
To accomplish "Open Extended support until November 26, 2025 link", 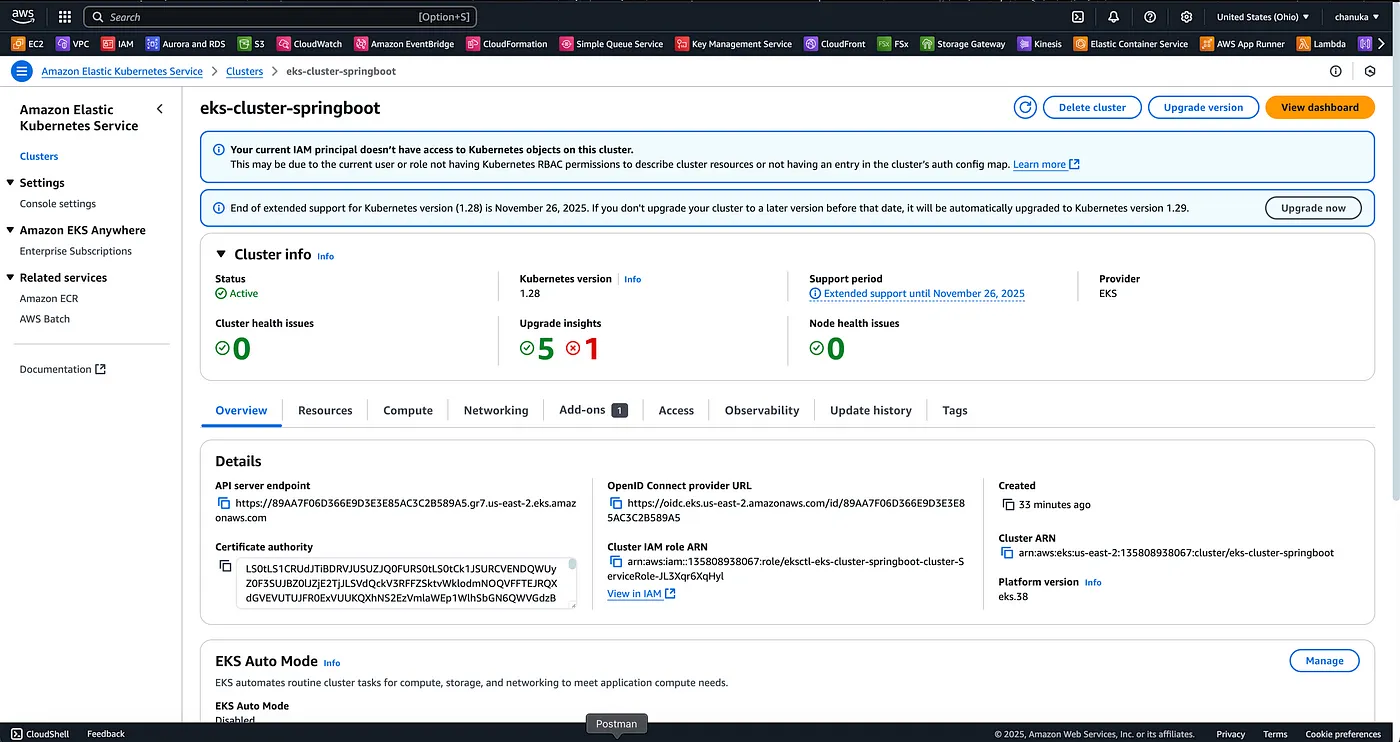I will click(x=917, y=294).
